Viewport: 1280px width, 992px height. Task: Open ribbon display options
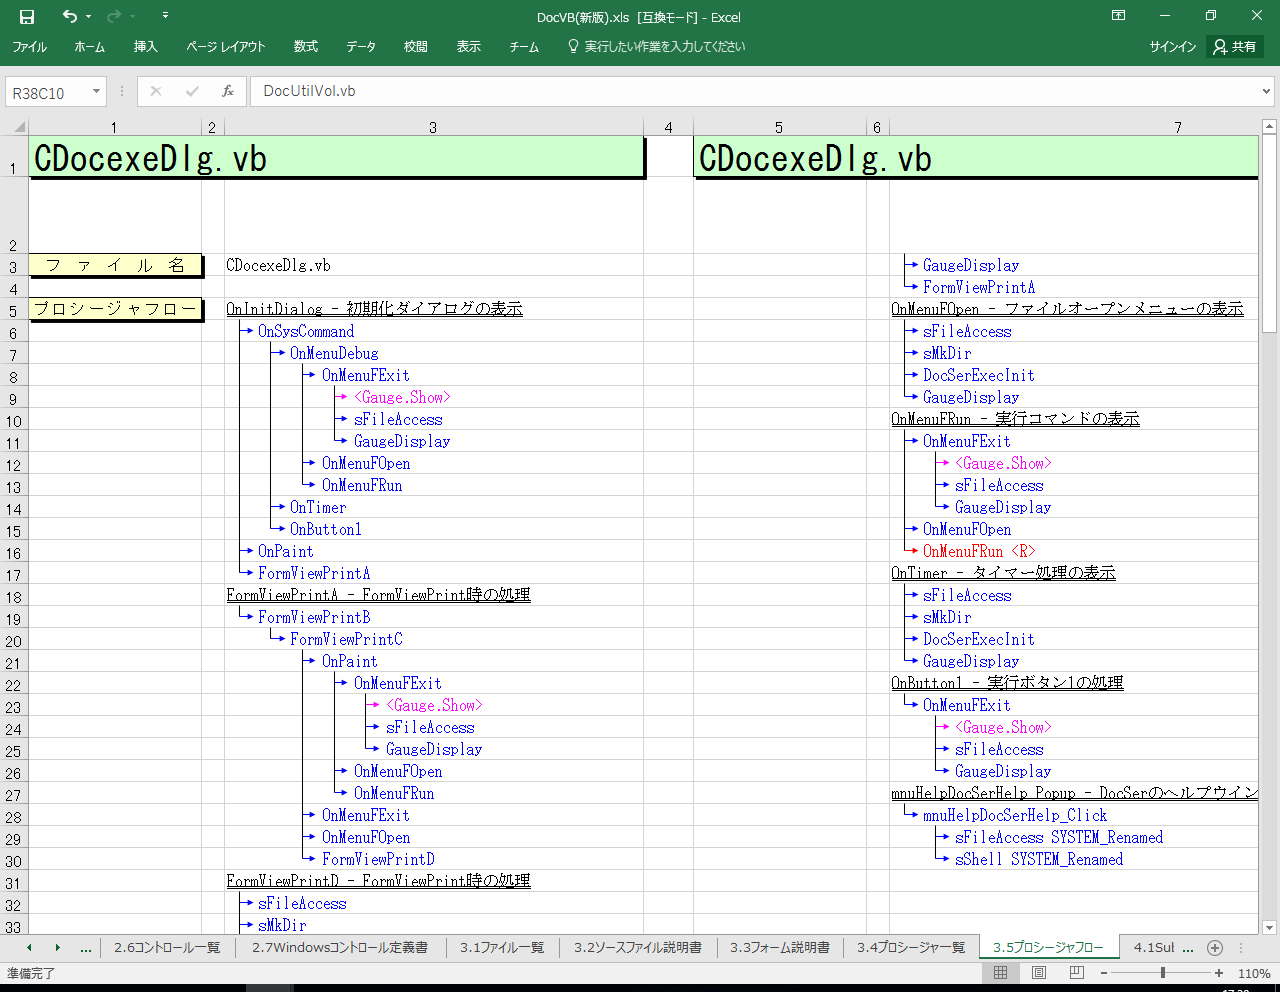[1119, 16]
